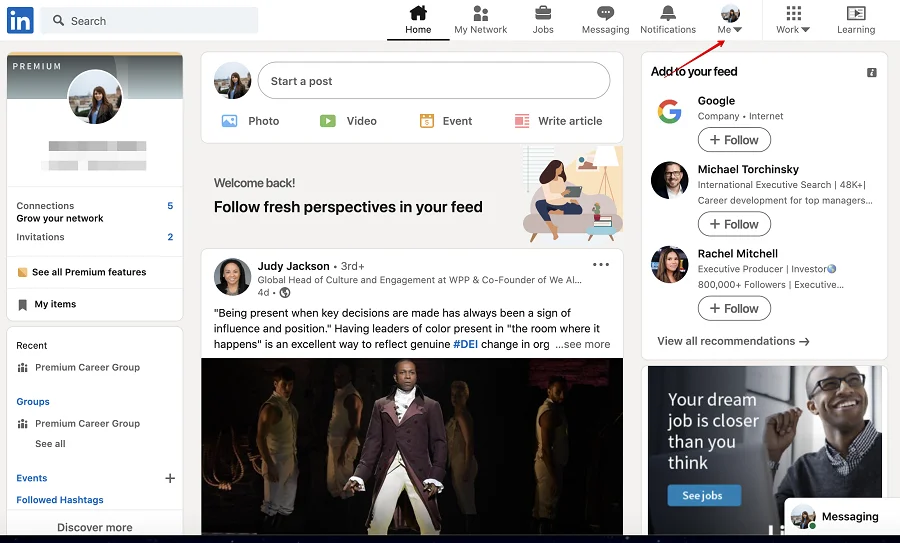
Task: Click the LinkedIn logo icon
Action: [20, 20]
